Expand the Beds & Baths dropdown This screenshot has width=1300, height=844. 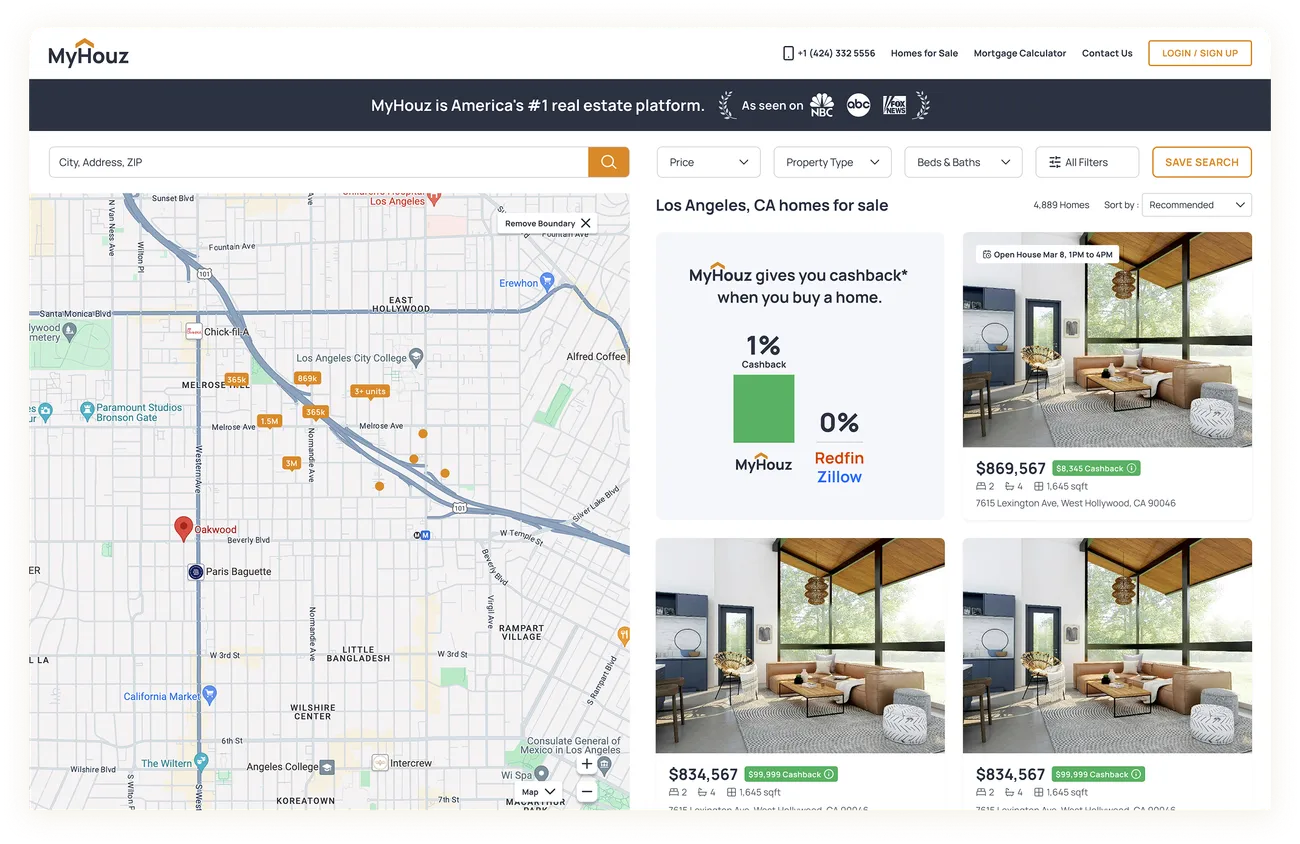click(x=963, y=162)
